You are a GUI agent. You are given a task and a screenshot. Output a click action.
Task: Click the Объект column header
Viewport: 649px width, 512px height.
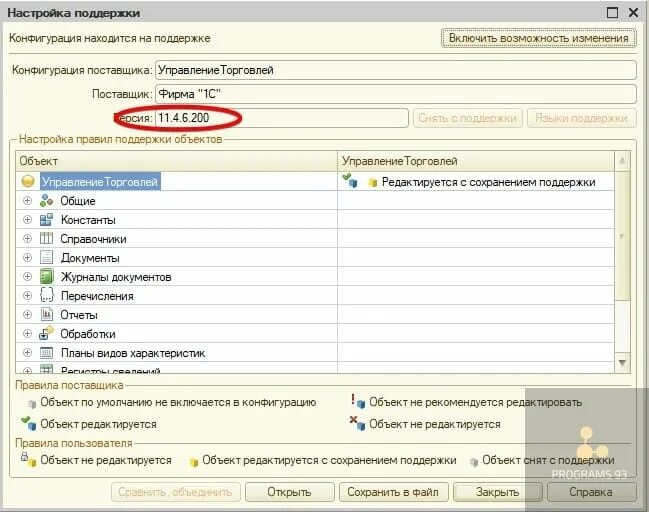[x=176, y=161]
